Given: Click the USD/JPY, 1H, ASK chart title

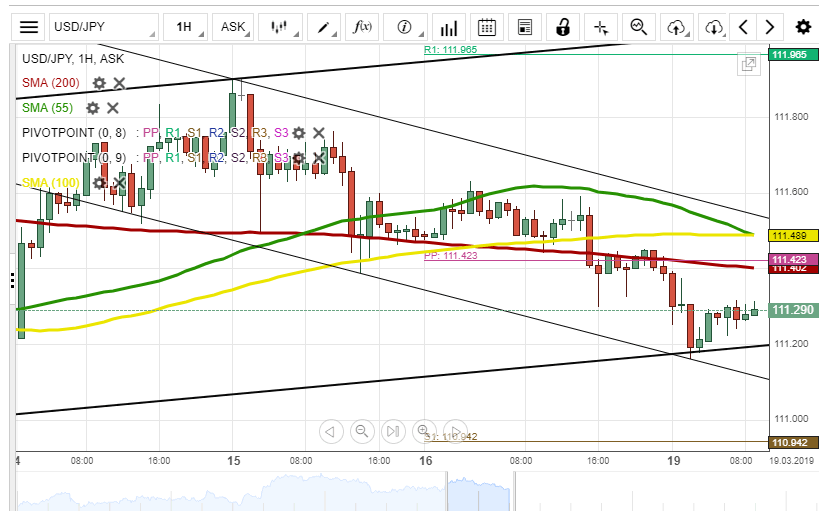Looking at the screenshot, I should tap(73, 59).
